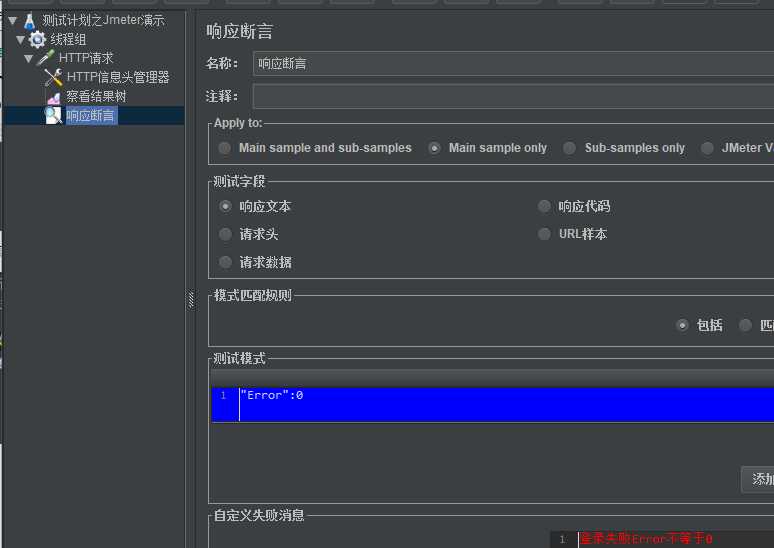774x548 pixels.
Task: Click the "Error":0 test pattern row
Action: (x=493, y=405)
